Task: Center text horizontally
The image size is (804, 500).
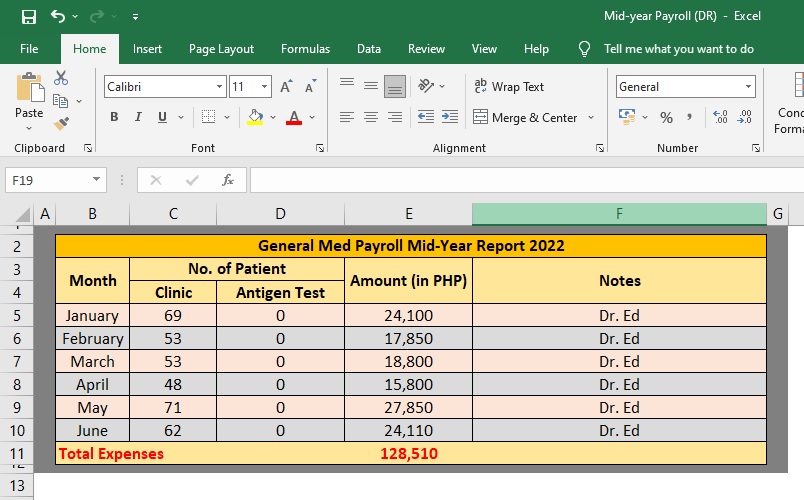Action: (371, 117)
